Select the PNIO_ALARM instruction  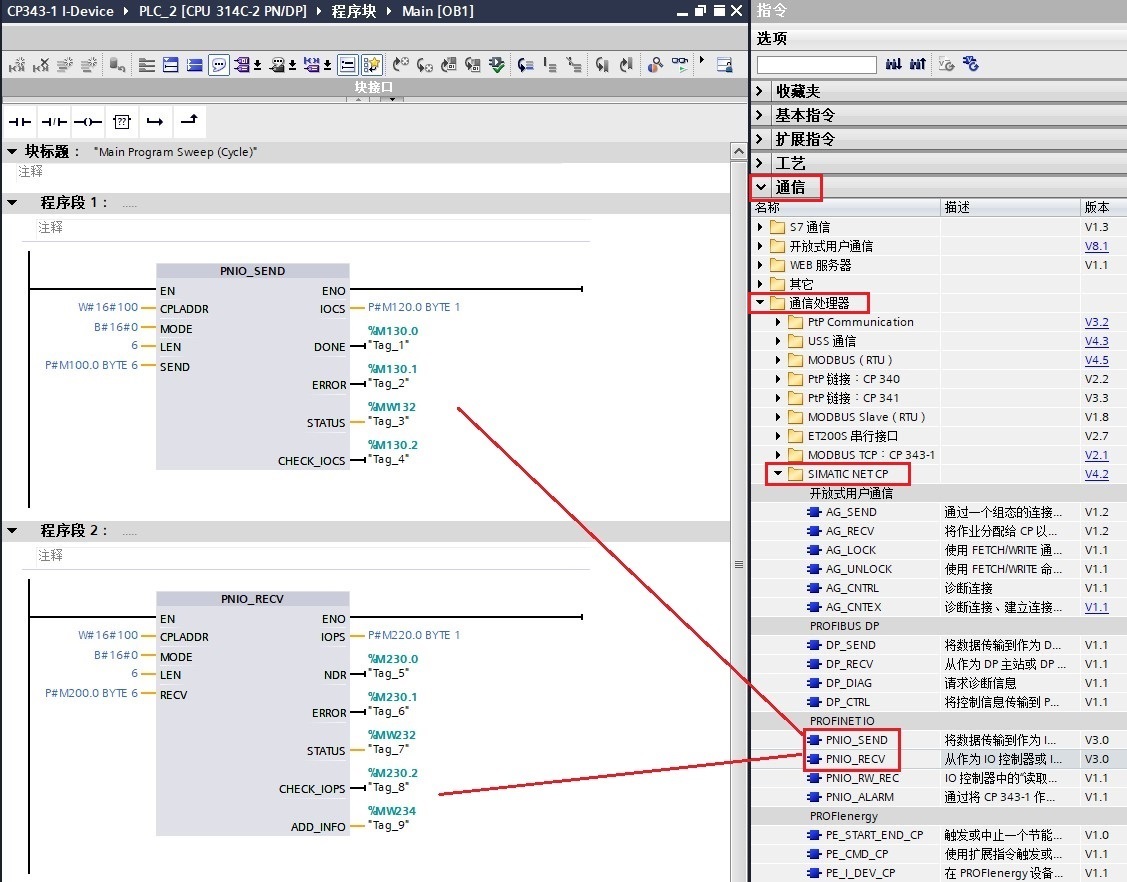(860, 796)
